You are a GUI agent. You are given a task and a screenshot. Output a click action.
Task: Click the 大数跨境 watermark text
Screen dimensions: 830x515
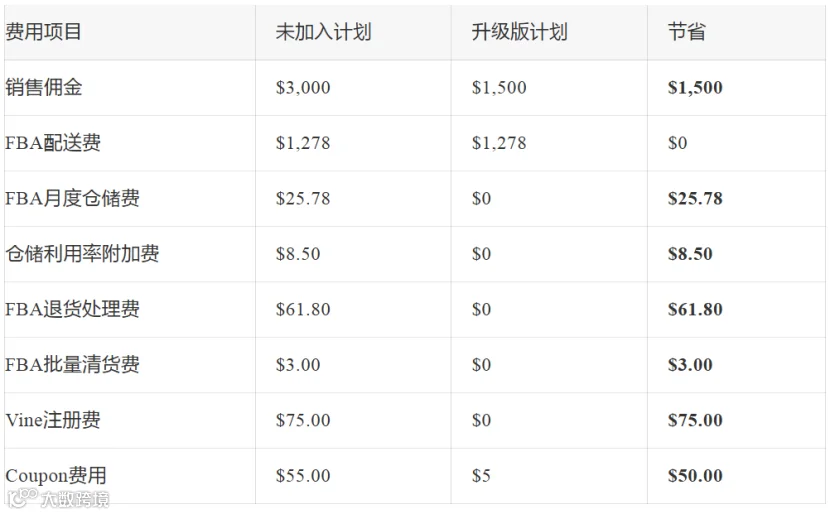(75, 499)
